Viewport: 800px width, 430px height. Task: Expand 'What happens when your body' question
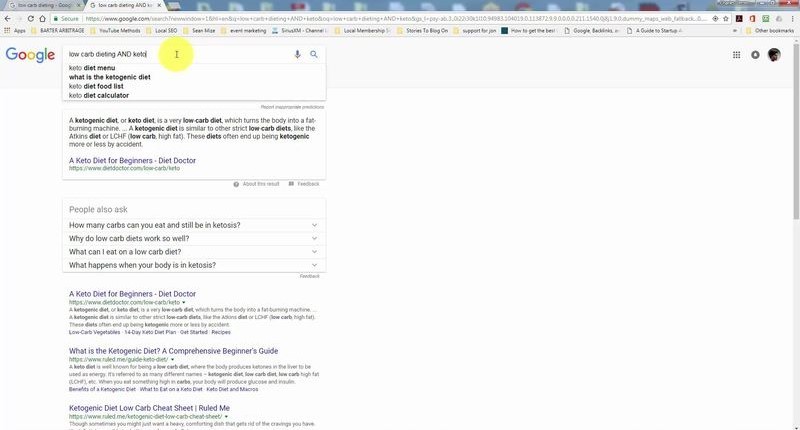coord(314,266)
